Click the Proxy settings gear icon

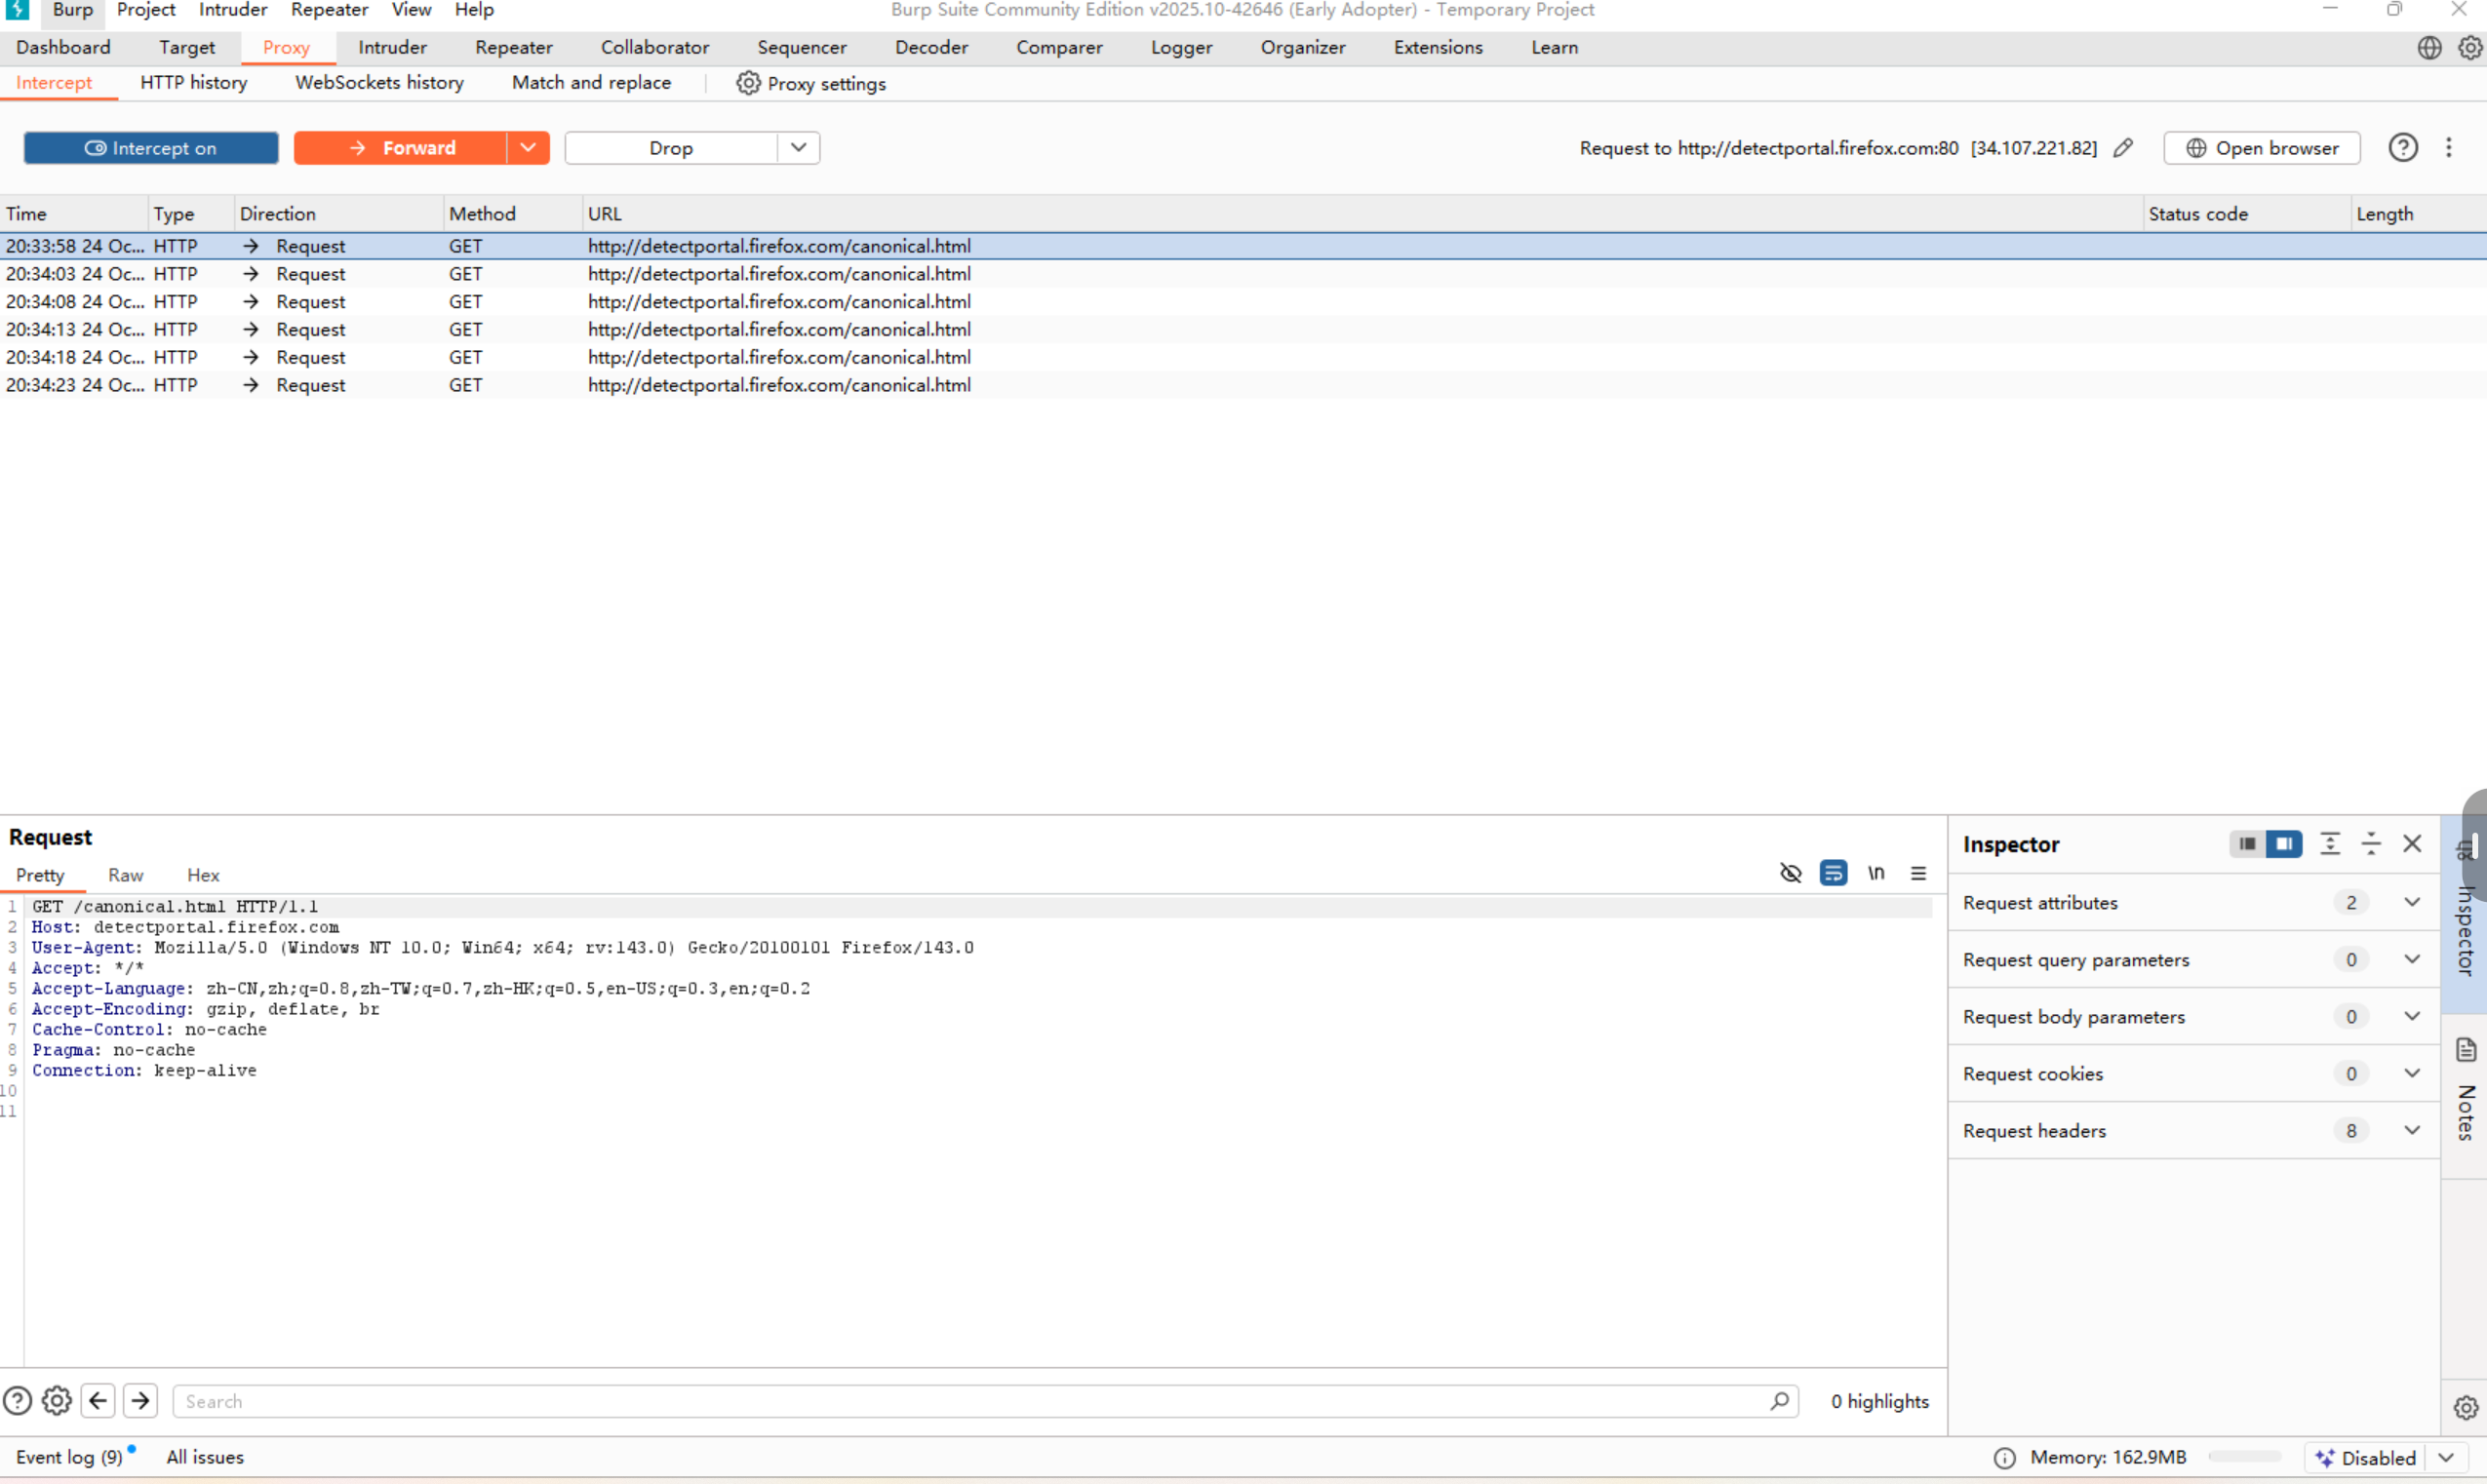(x=748, y=83)
